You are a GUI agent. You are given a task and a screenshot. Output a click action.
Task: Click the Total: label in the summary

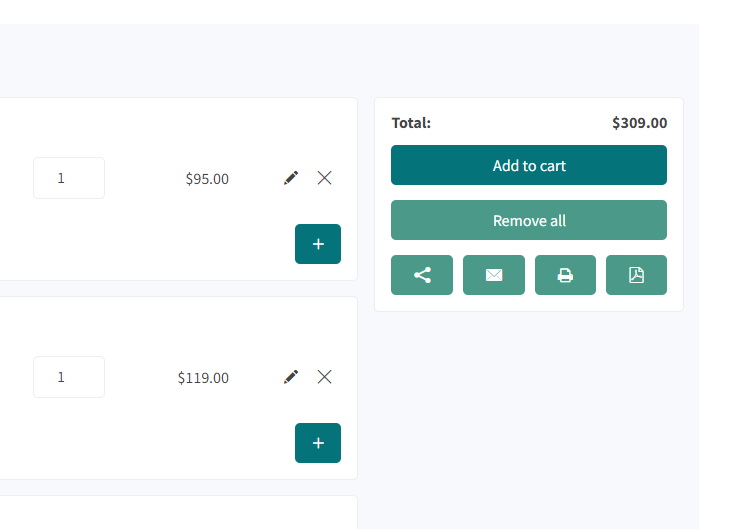click(x=411, y=123)
